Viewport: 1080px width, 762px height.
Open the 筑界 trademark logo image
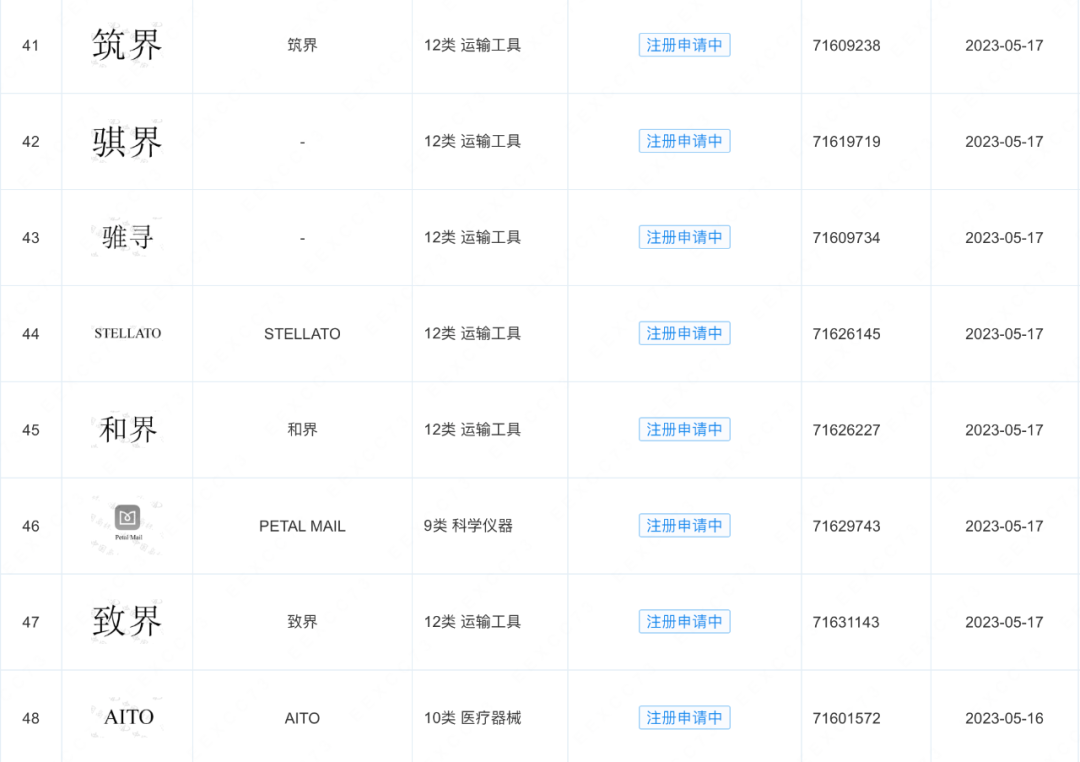tap(127, 45)
